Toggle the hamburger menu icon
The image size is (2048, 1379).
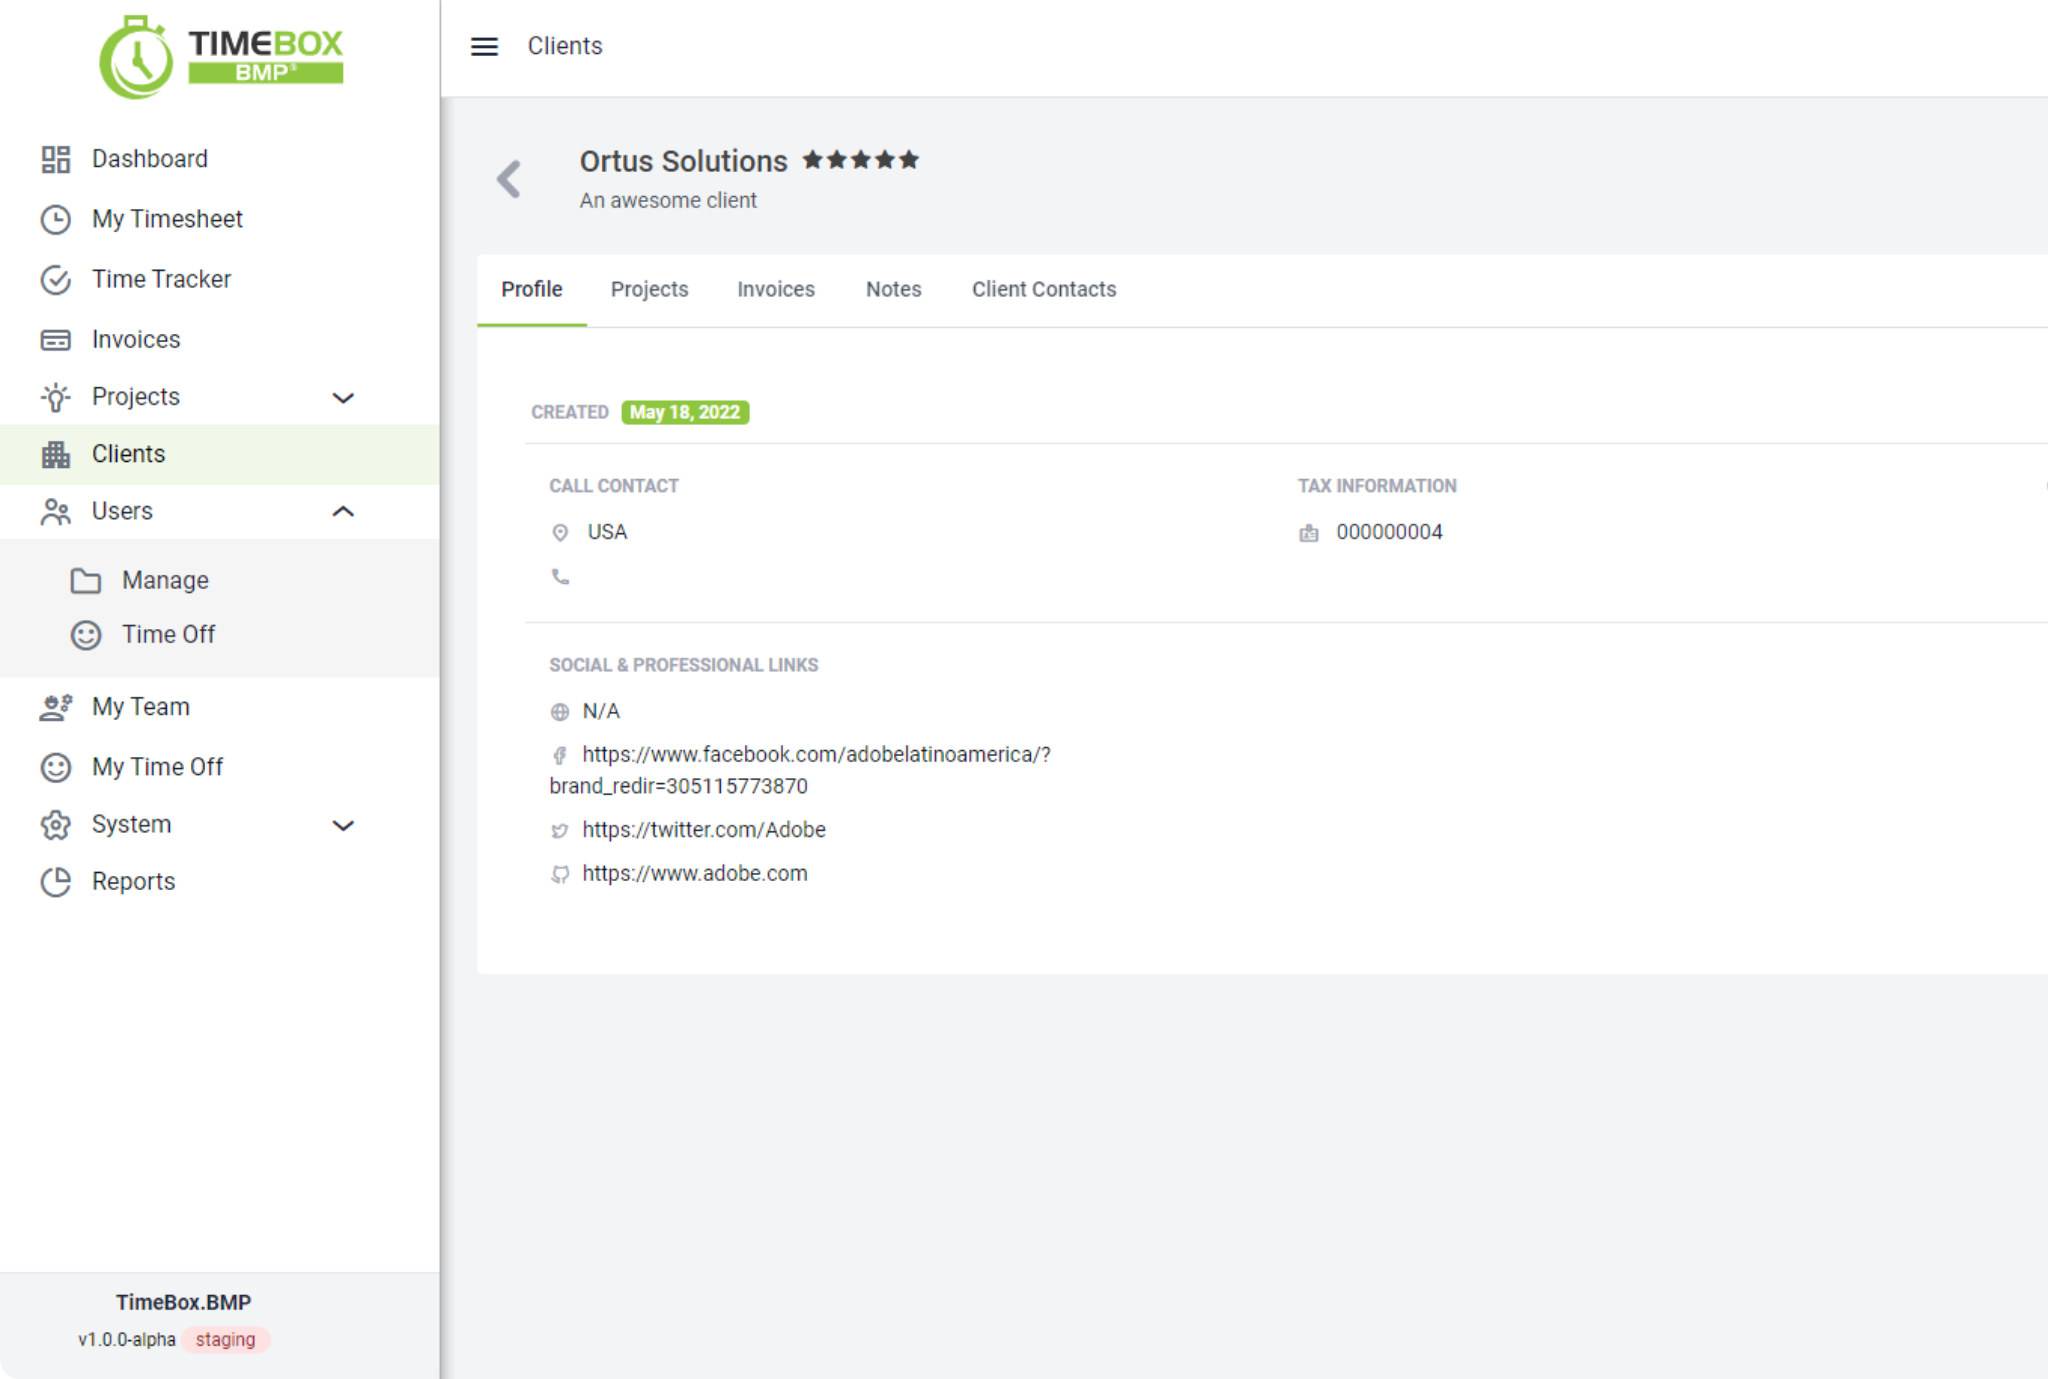click(484, 46)
